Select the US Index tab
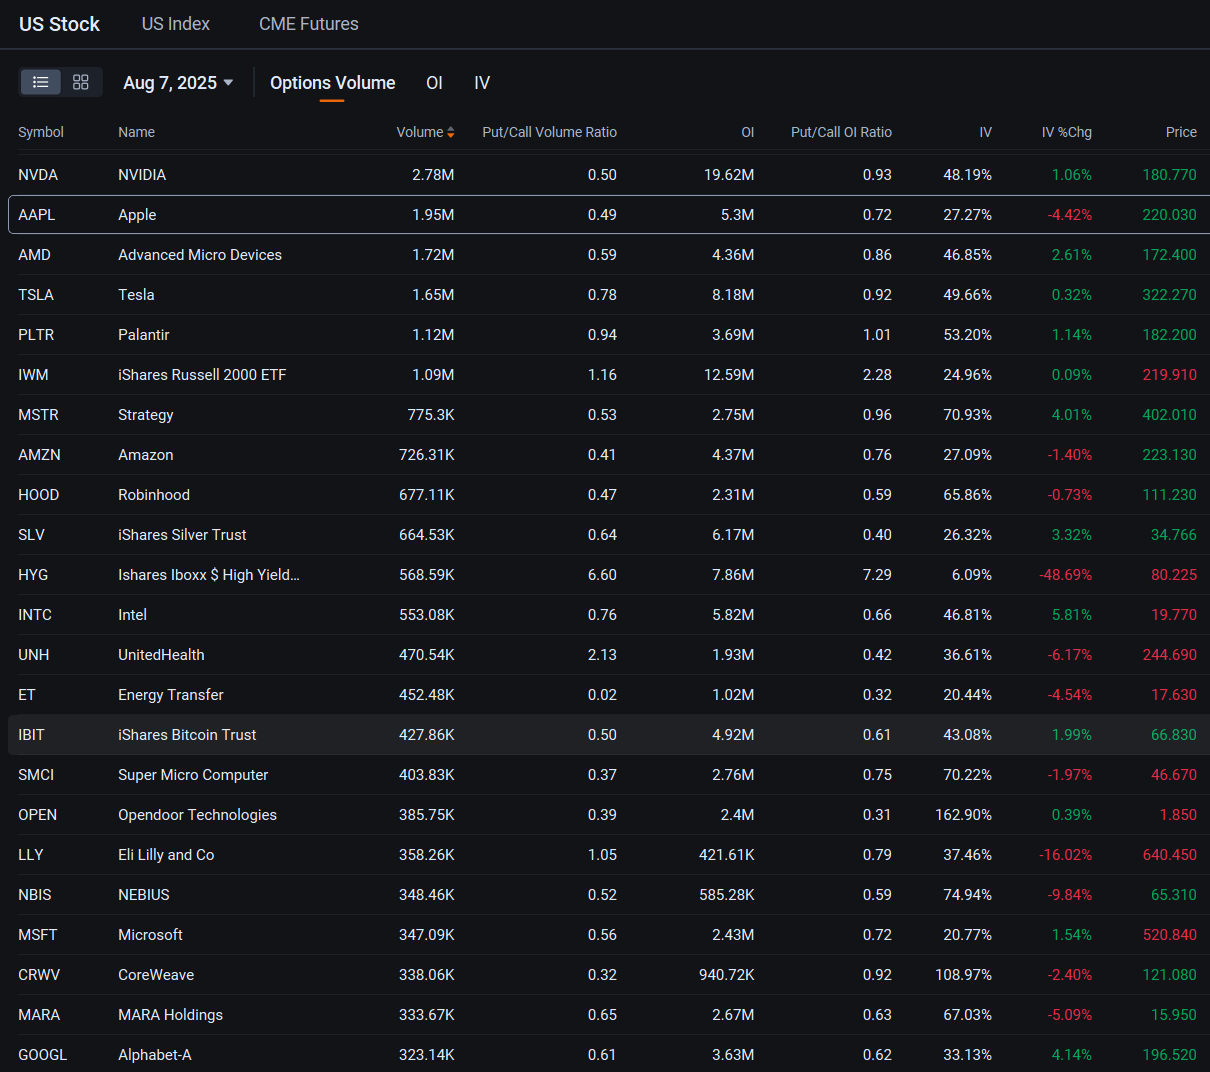 176,24
